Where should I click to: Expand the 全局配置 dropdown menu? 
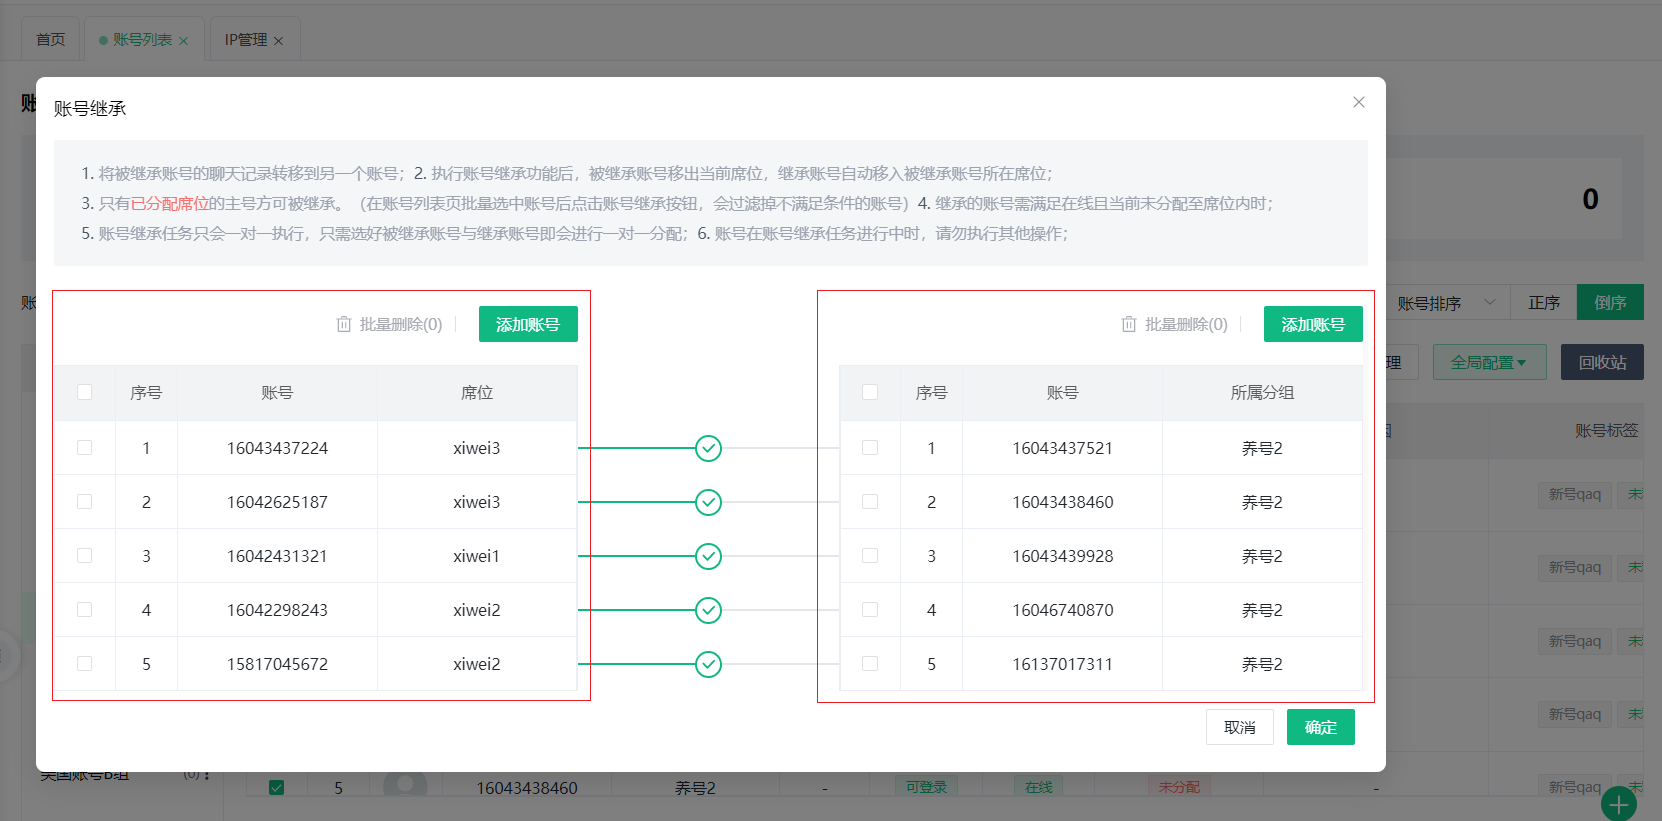point(1489,362)
